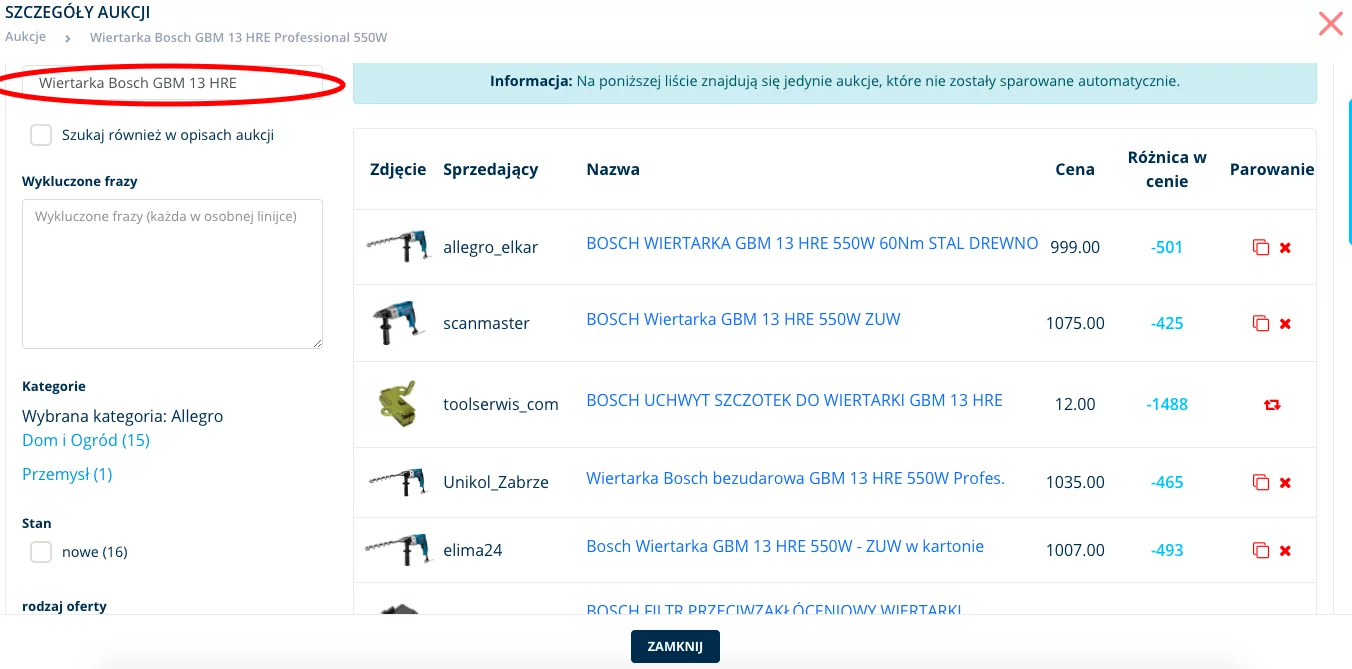
Task: Close auction details with the top X
Action: (x=1331, y=24)
